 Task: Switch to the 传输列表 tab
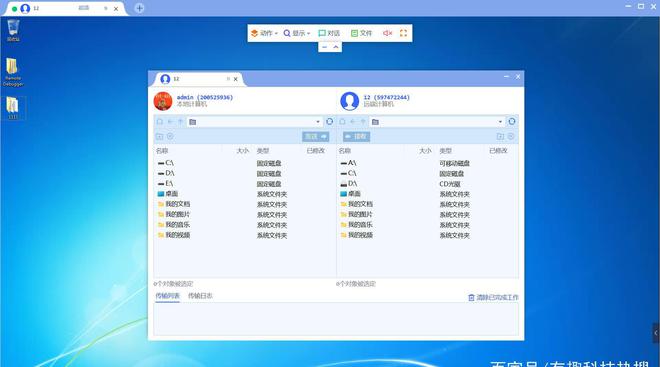pyautogui.click(x=168, y=296)
